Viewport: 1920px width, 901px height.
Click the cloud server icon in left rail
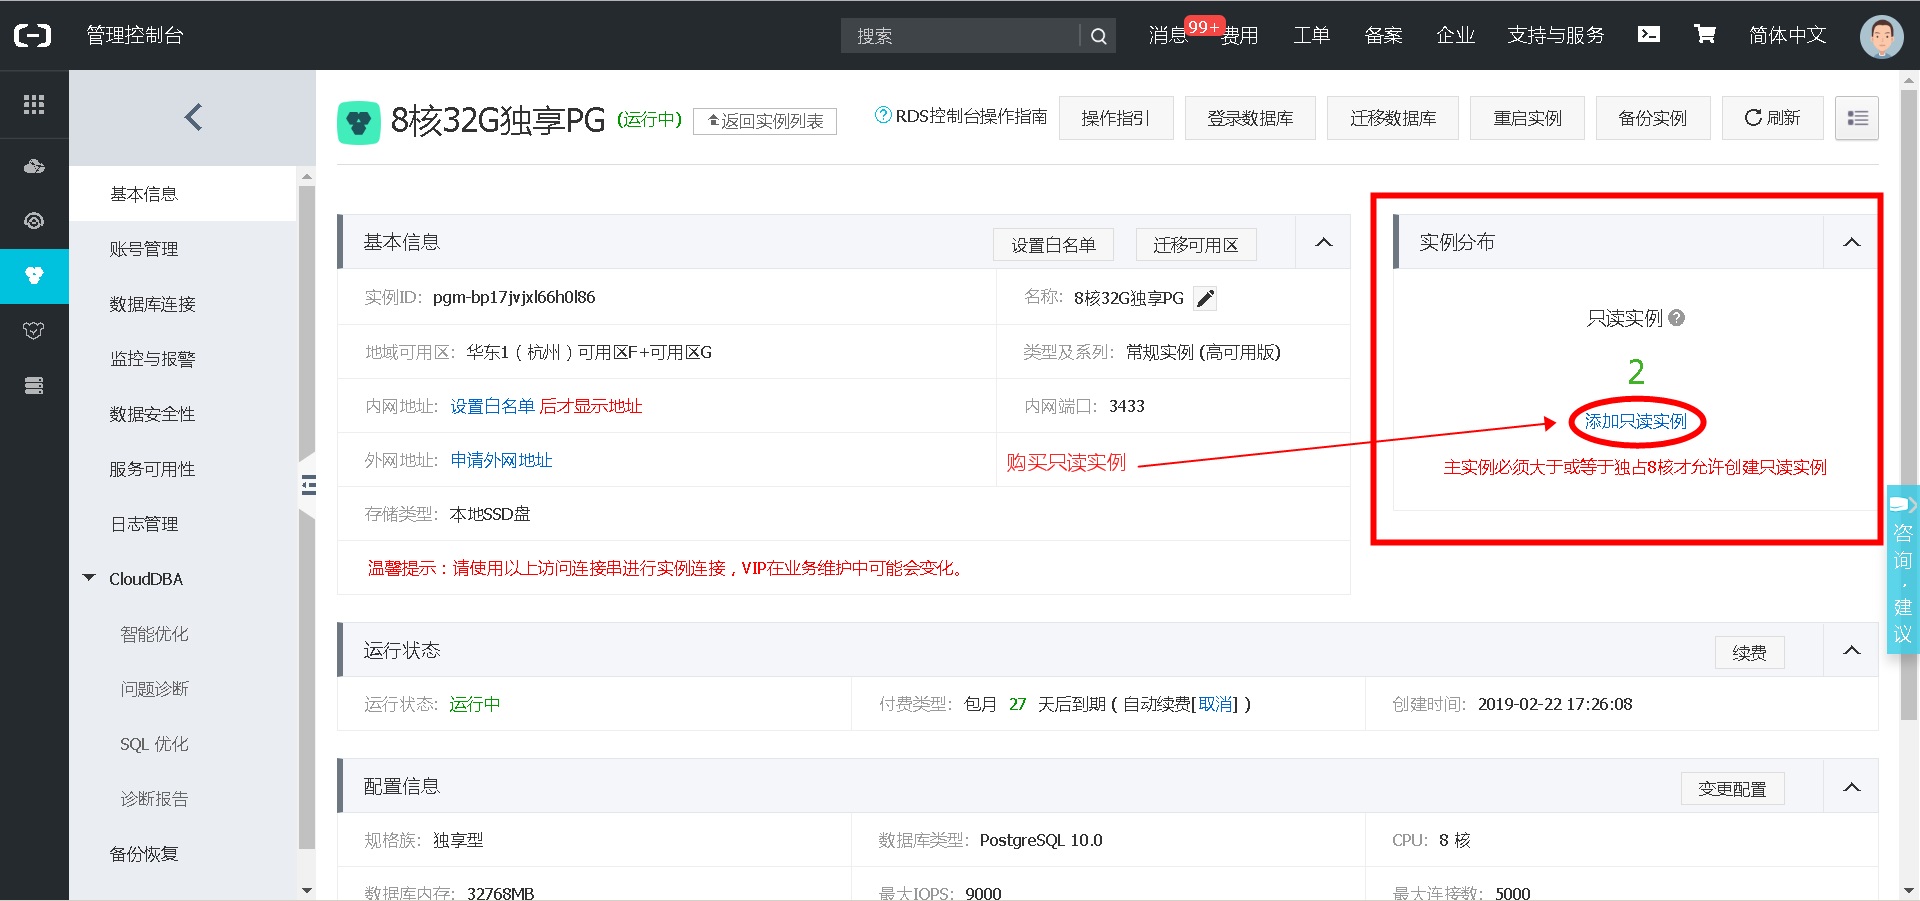click(x=34, y=166)
